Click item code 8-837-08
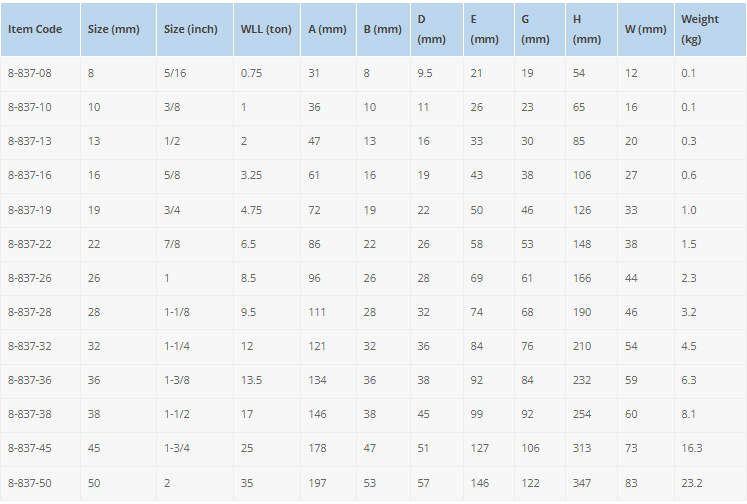Image resolution: width=747 pixels, height=504 pixels. 30,73
